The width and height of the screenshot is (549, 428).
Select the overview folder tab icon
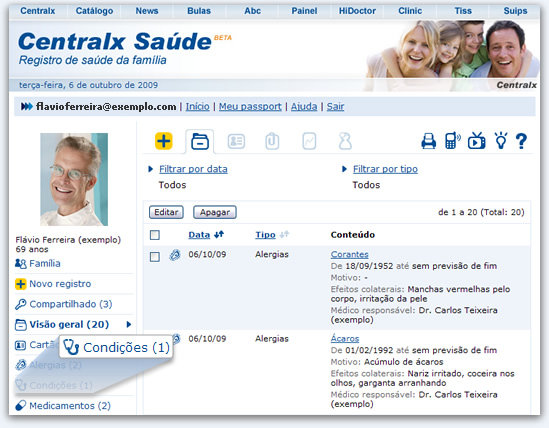tap(200, 141)
